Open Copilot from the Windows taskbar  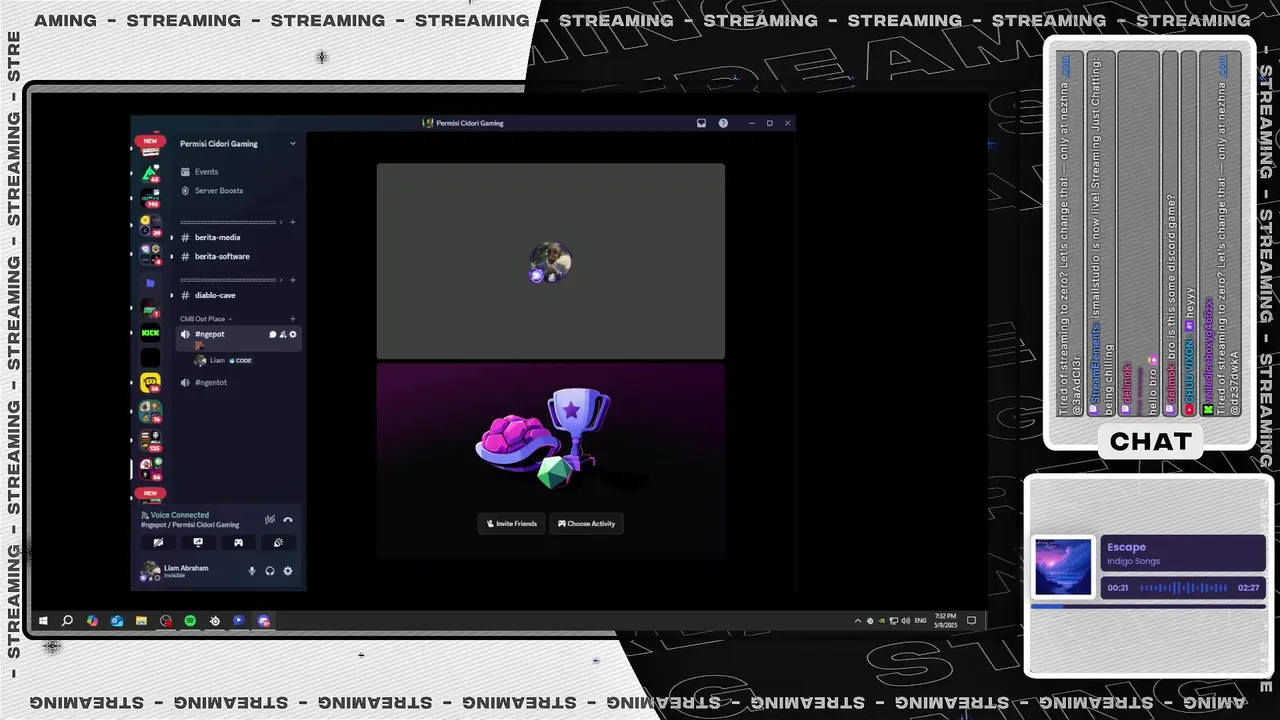[x=92, y=621]
